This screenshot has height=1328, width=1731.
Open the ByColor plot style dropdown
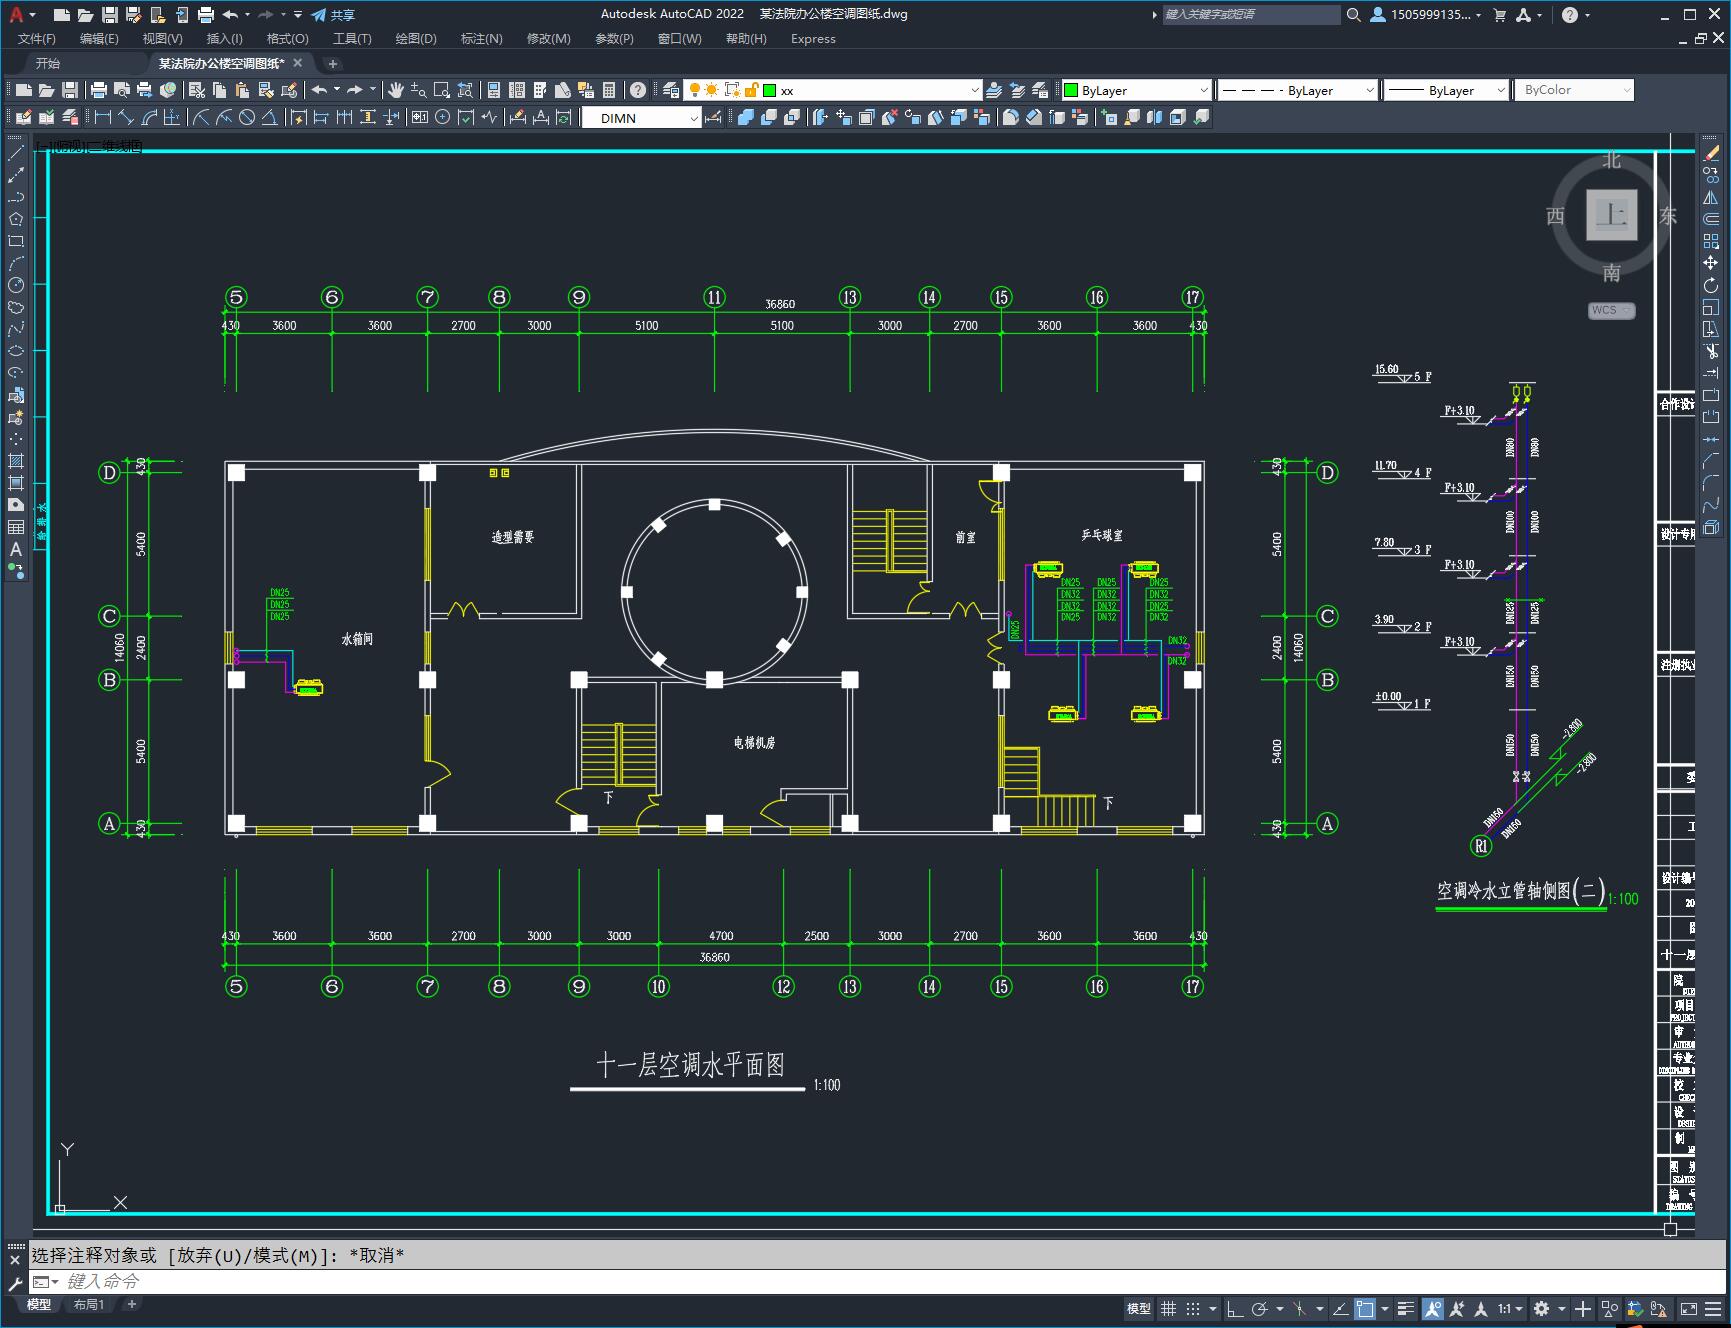(x=1574, y=90)
